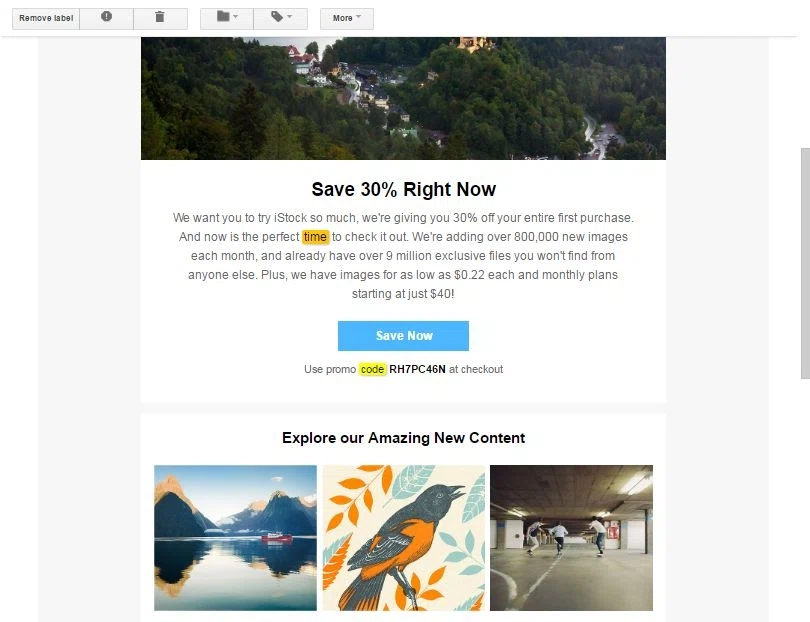Click the arrow beside the tag icon
Screen dimensions: 810x622
[x=289, y=17]
